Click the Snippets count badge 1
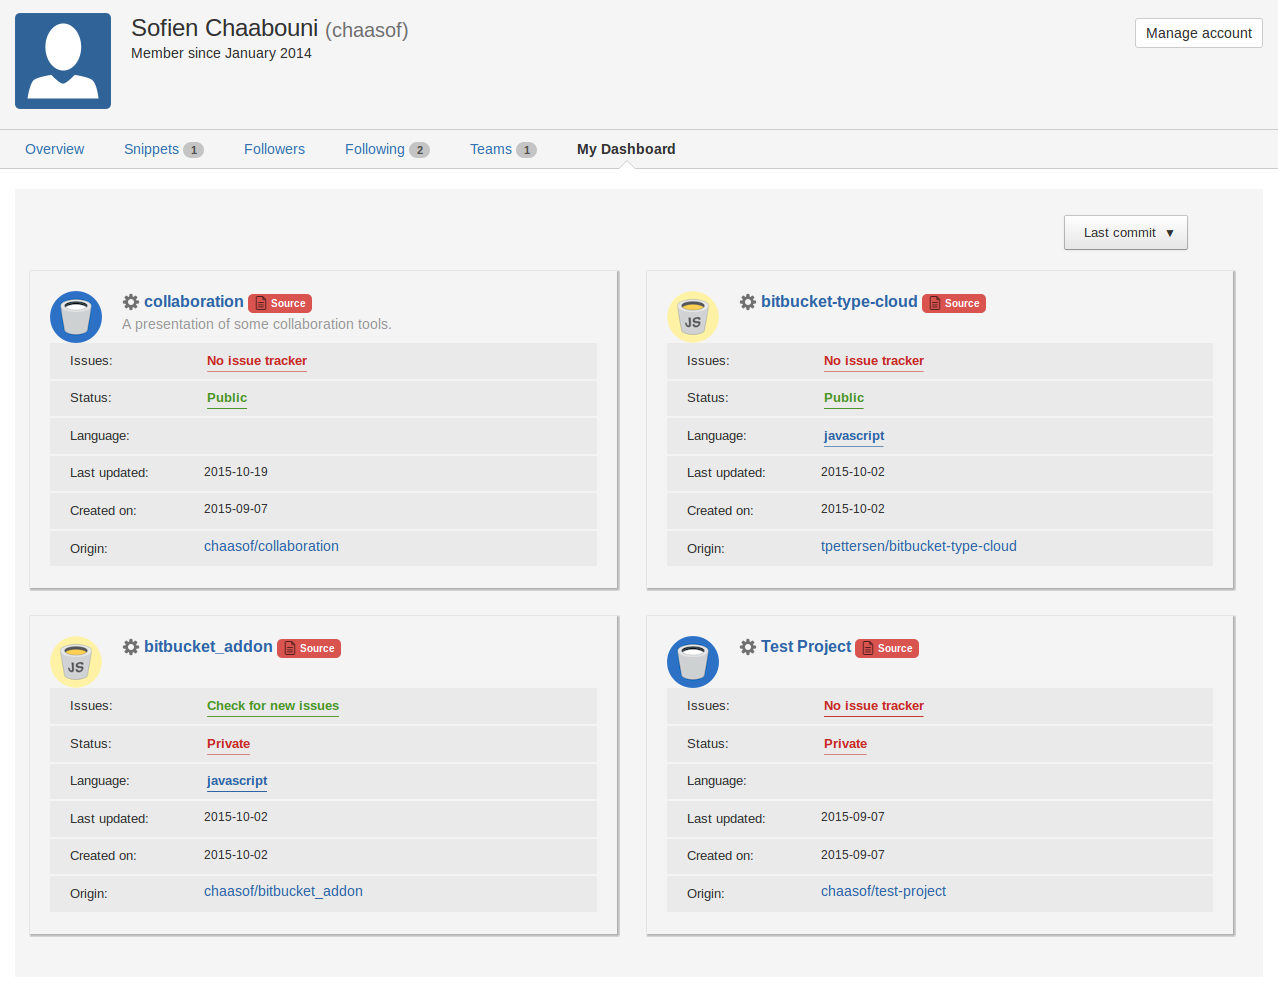 [x=194, y=150]
